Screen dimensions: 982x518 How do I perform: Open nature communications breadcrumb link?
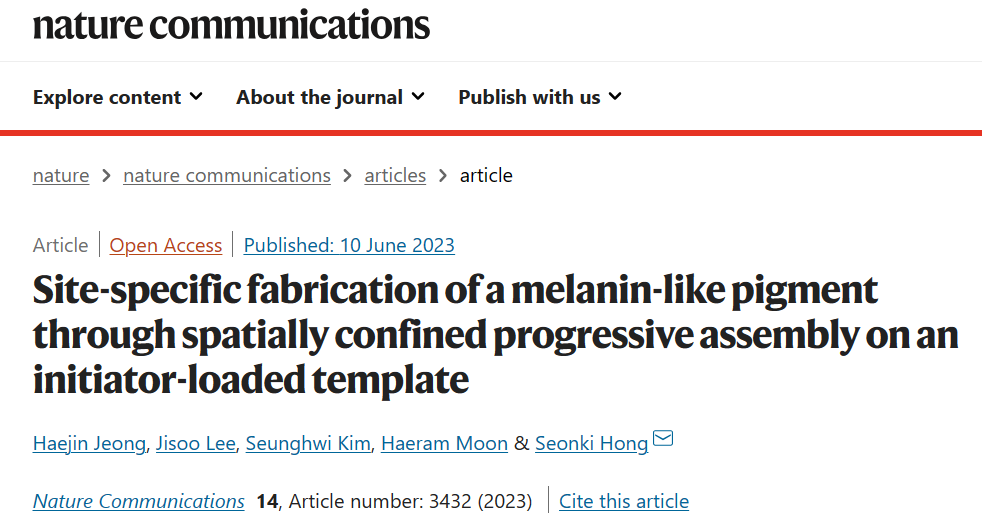click(x=227, y=175)
